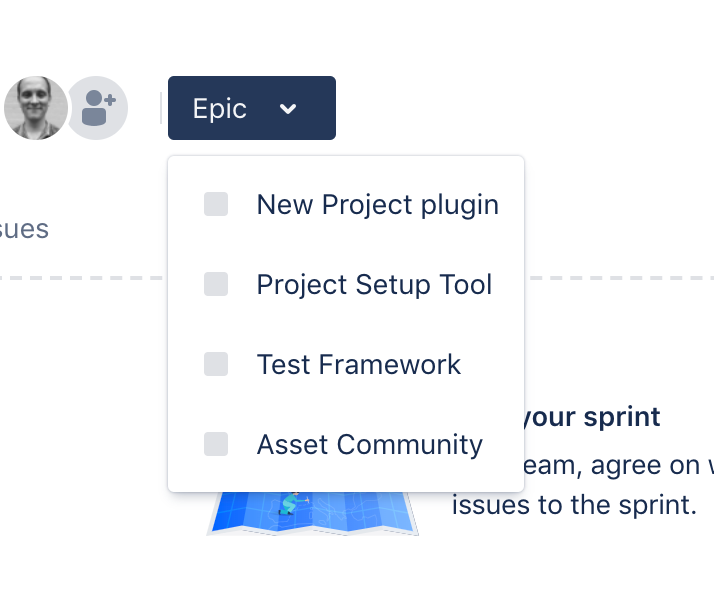Click the partially visible 'sues' label
Screen dimensions: 714x602
coord(24,229)
